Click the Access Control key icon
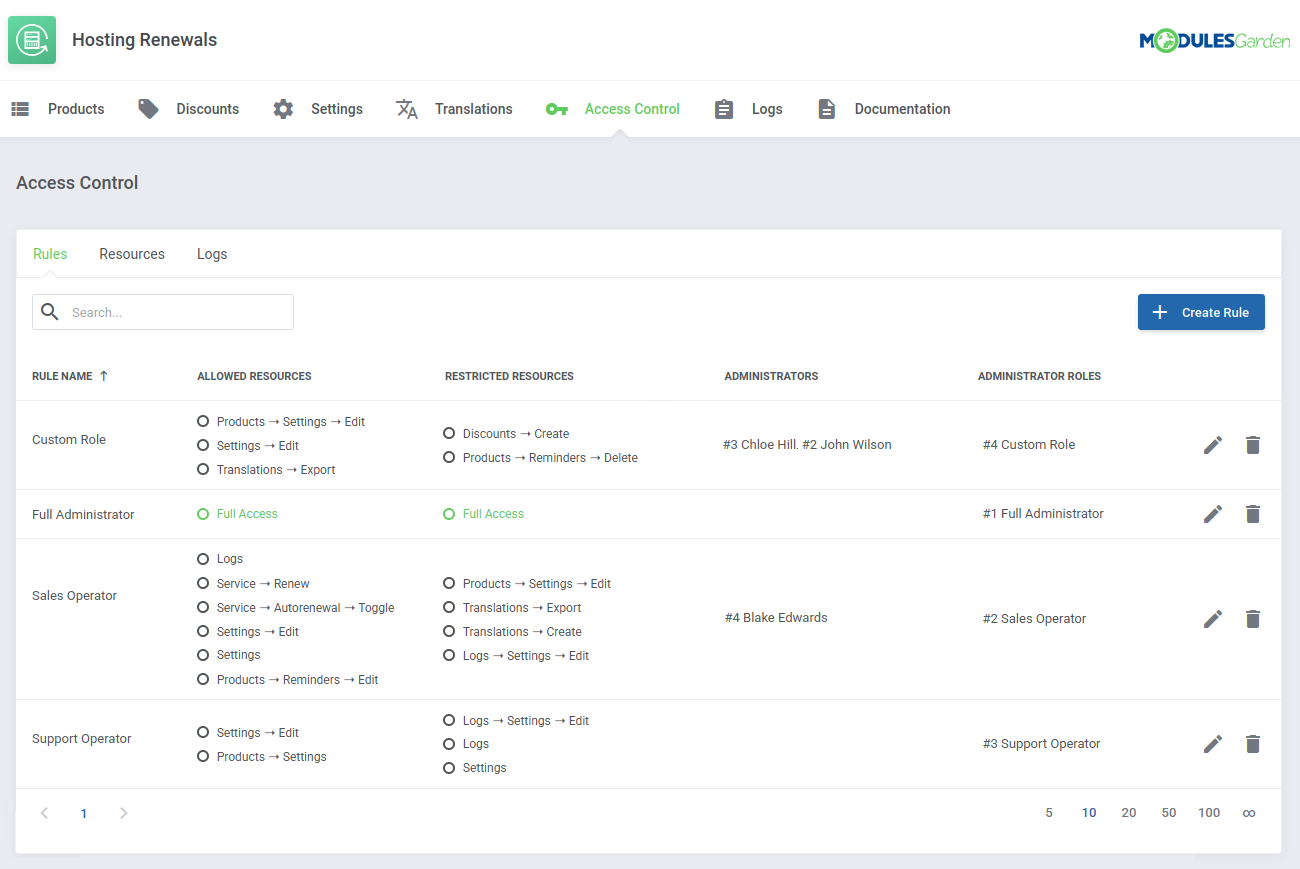This screenshot has width=1300, height=869. coord(557,109)
